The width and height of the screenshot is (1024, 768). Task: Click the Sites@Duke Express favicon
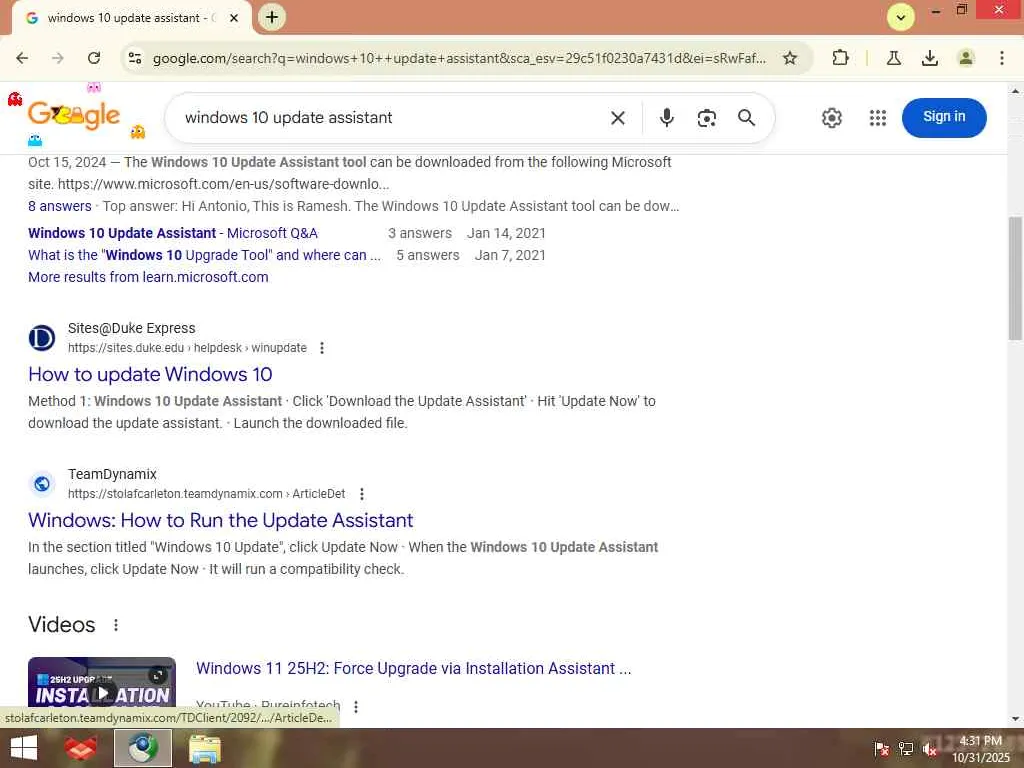42,338
